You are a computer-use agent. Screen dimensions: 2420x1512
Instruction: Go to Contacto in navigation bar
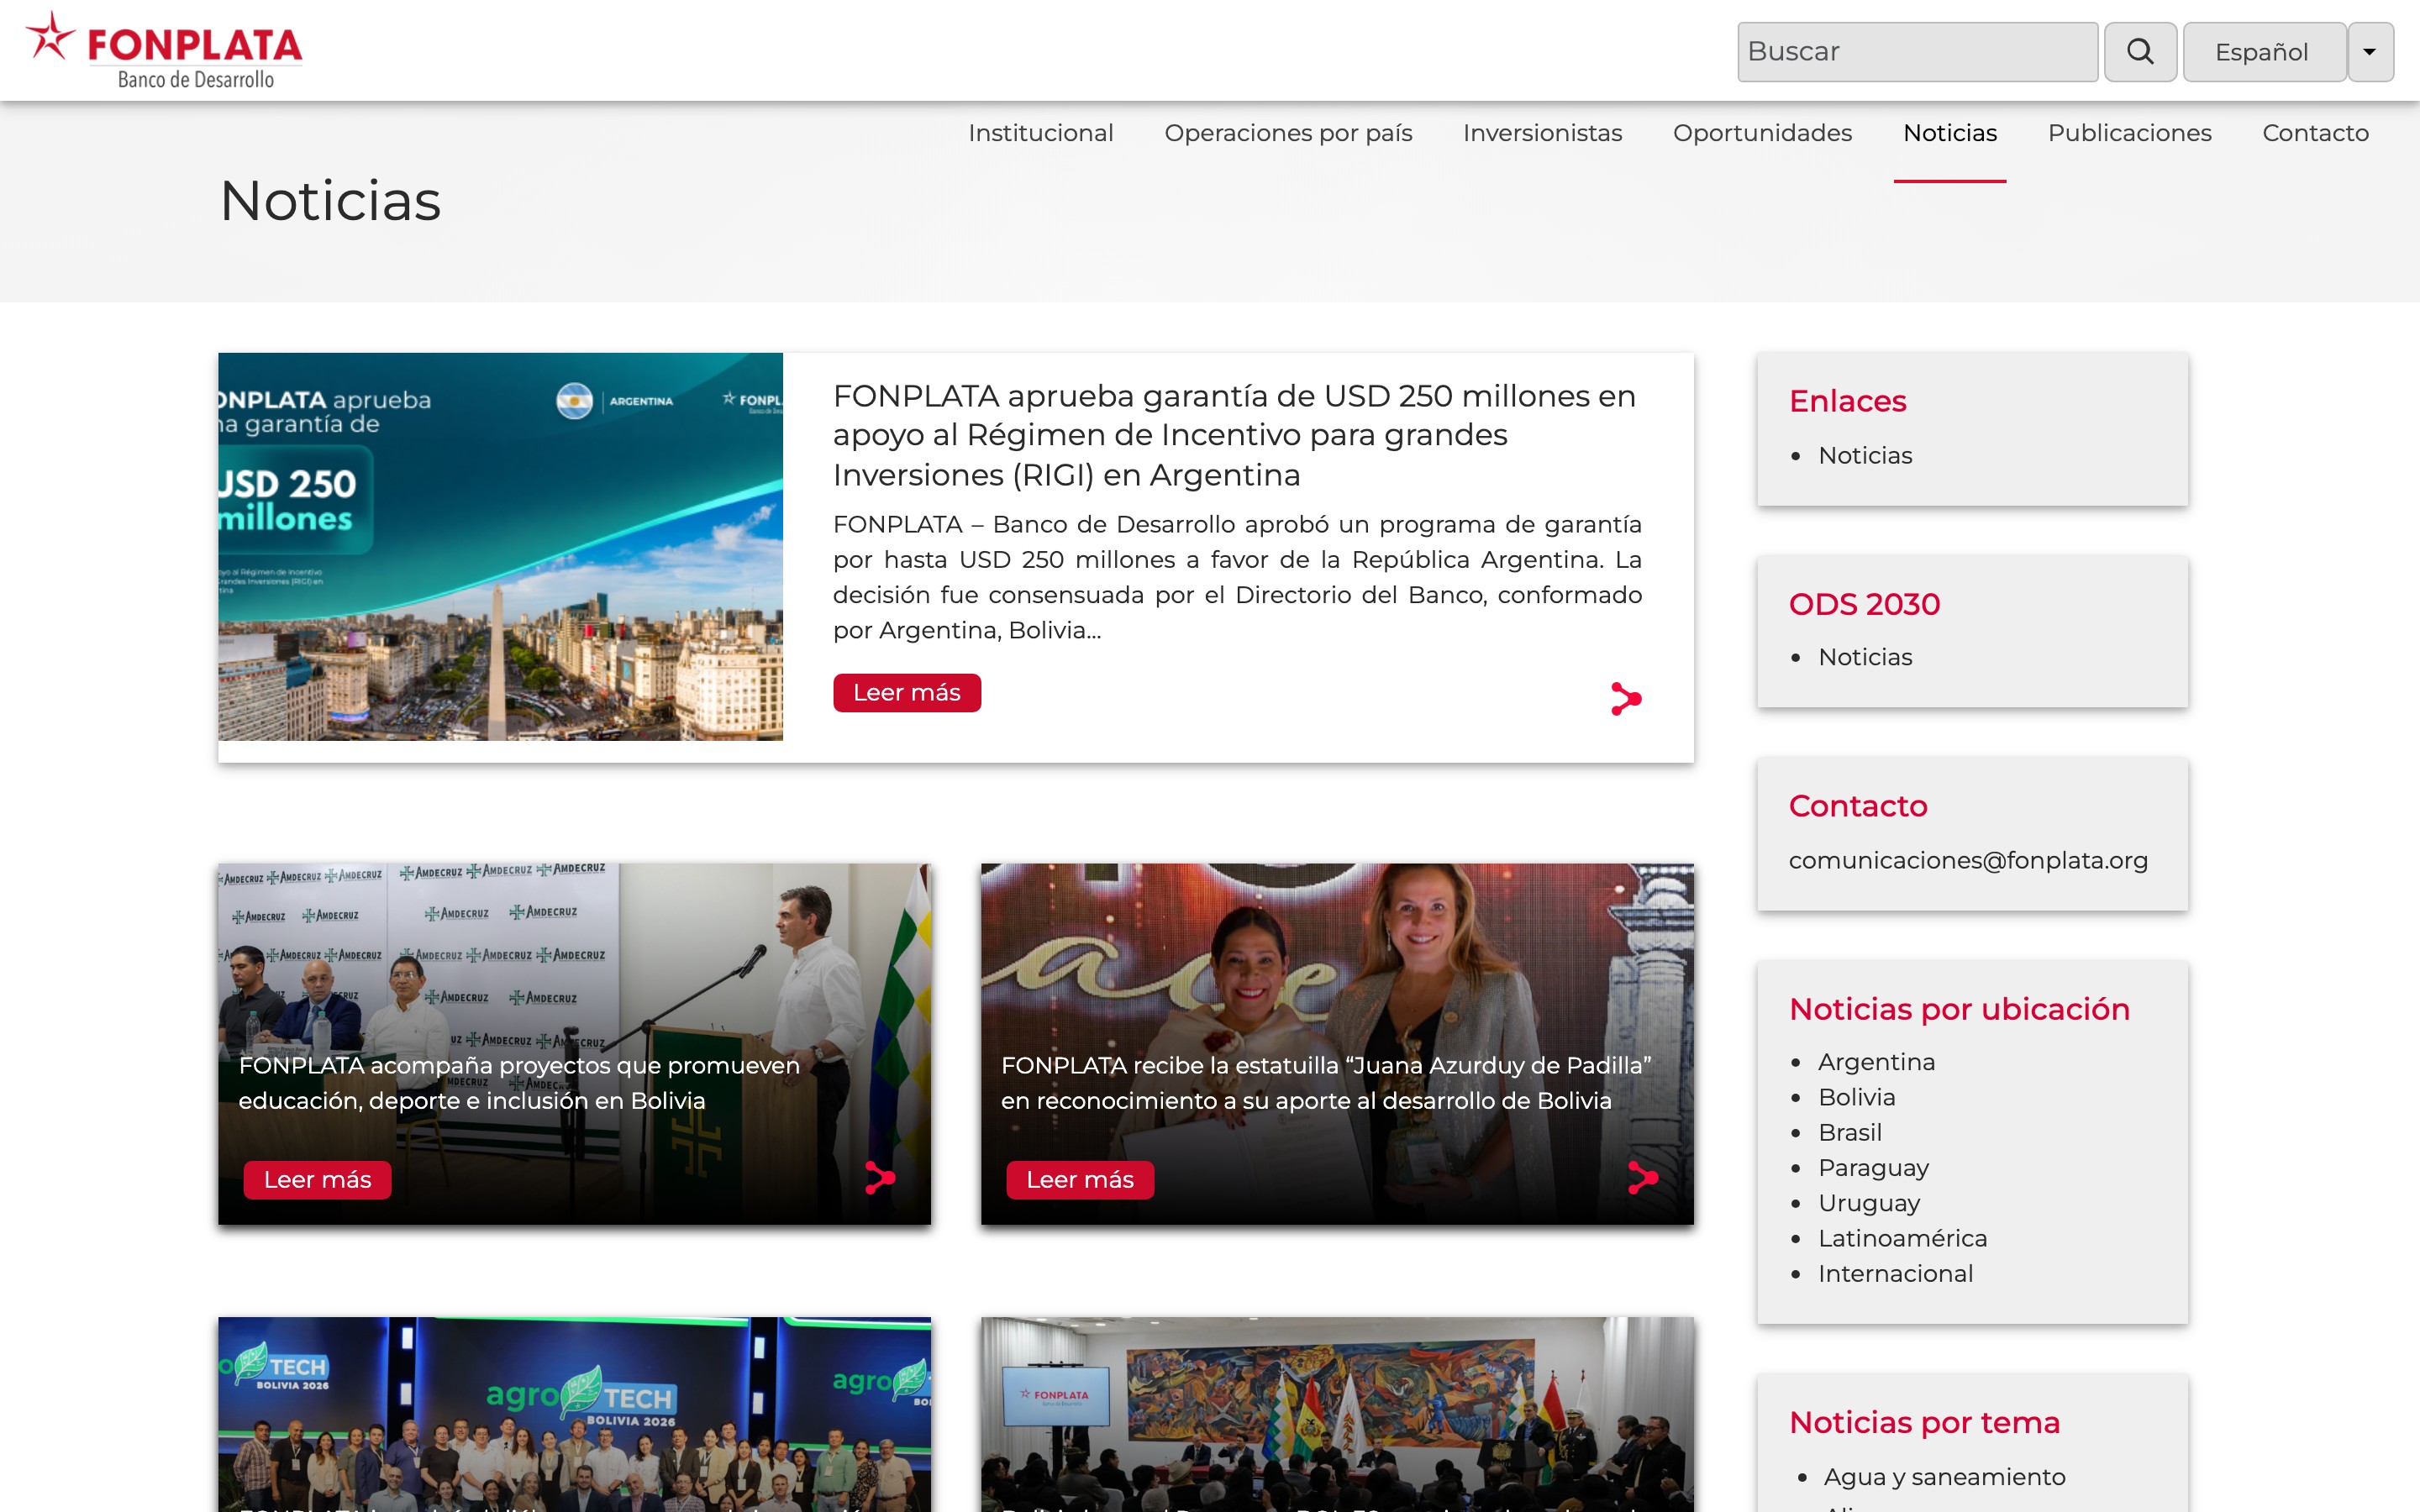[2315, 133]
